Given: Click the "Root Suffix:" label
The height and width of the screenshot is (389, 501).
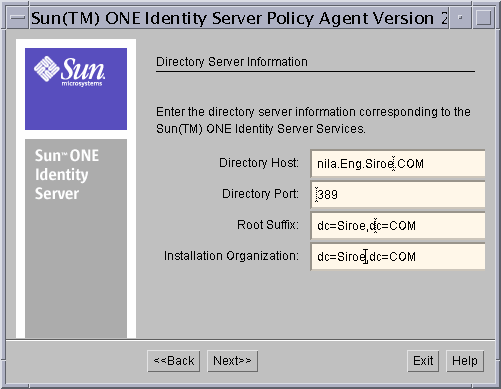Looking at the screenshot, I should [x=268, y=225].
